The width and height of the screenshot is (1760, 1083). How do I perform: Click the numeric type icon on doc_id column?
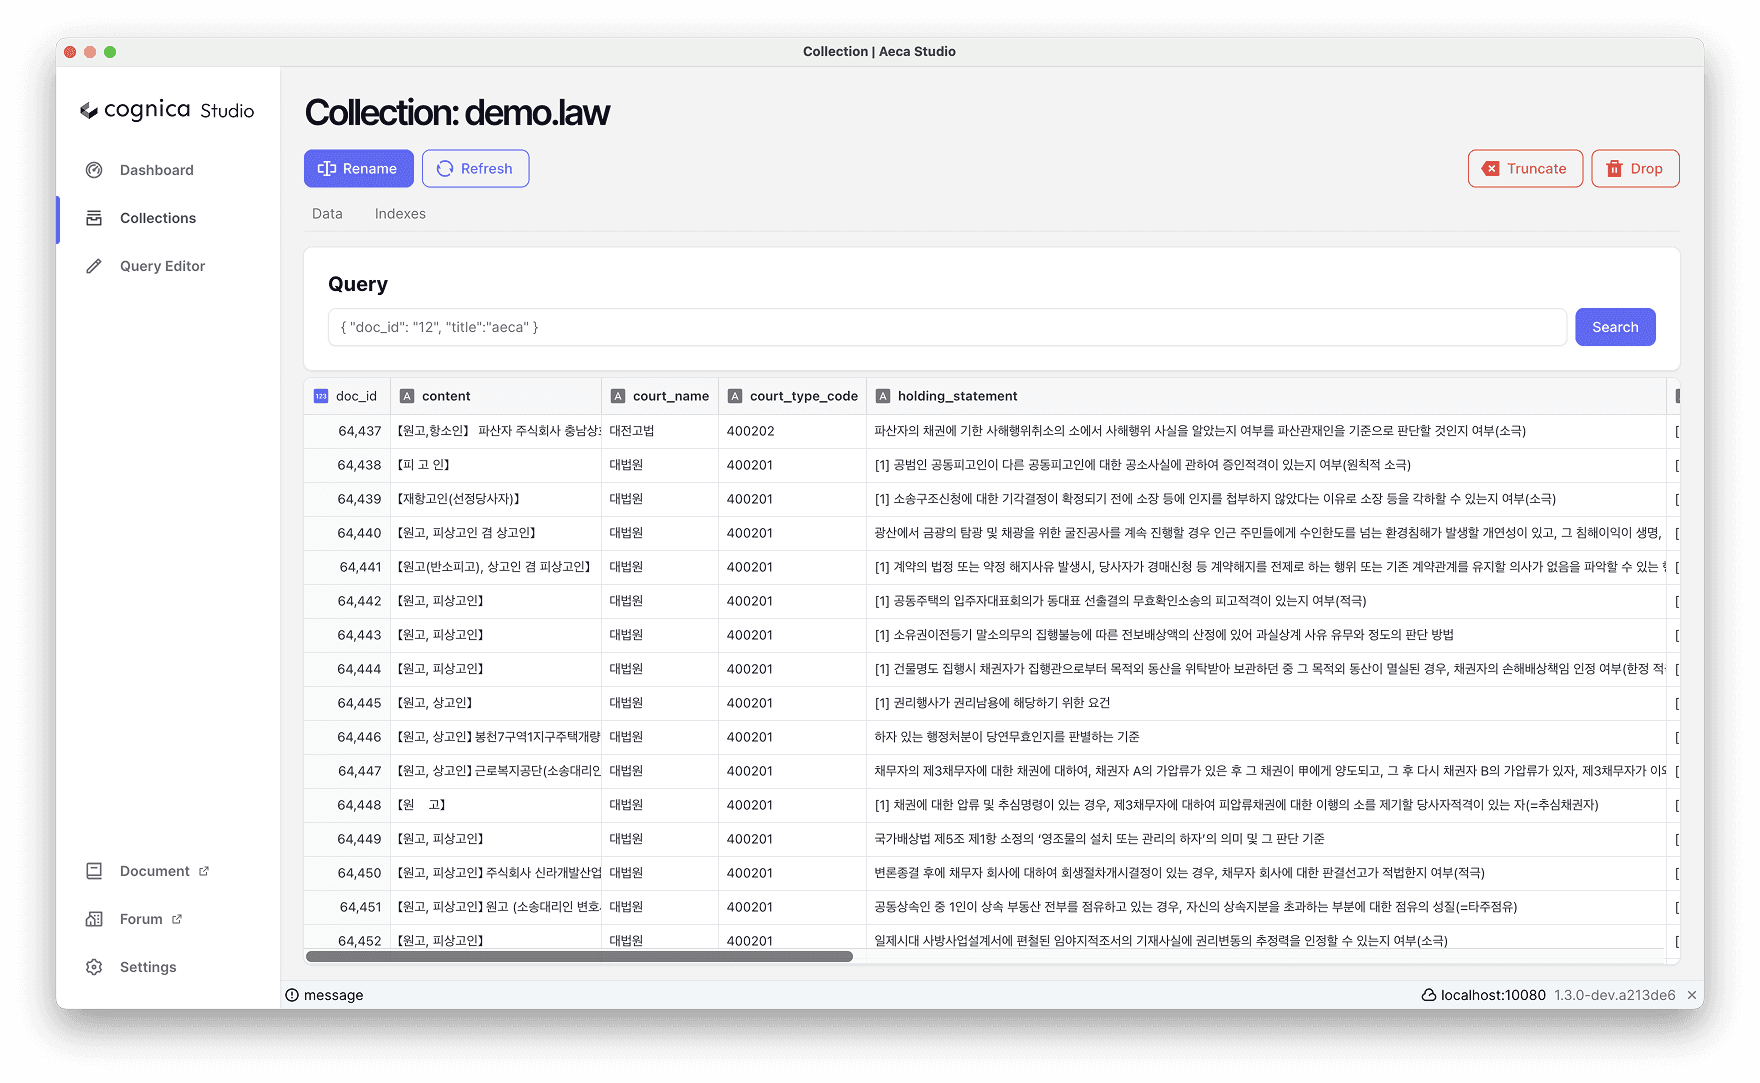320,396
